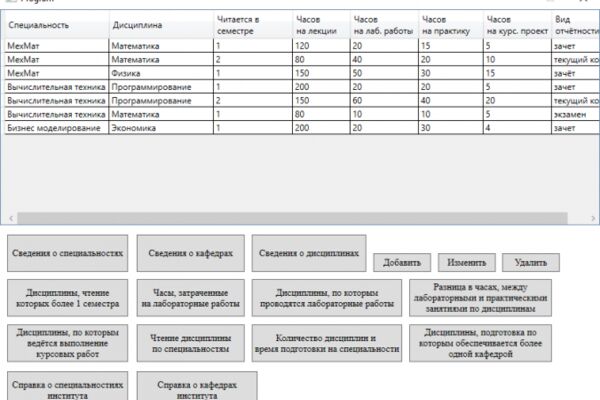Open Количество дисциплин и время подготовки
The image size is (600, 400).
click(327, 343)
